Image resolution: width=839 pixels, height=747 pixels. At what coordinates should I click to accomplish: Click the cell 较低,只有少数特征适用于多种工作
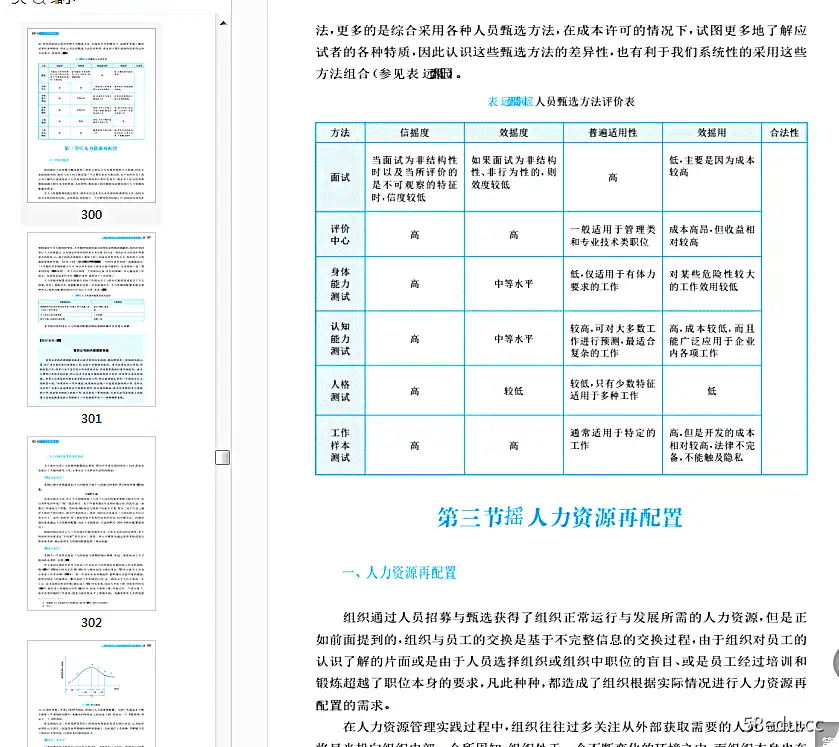pos(613,390)
